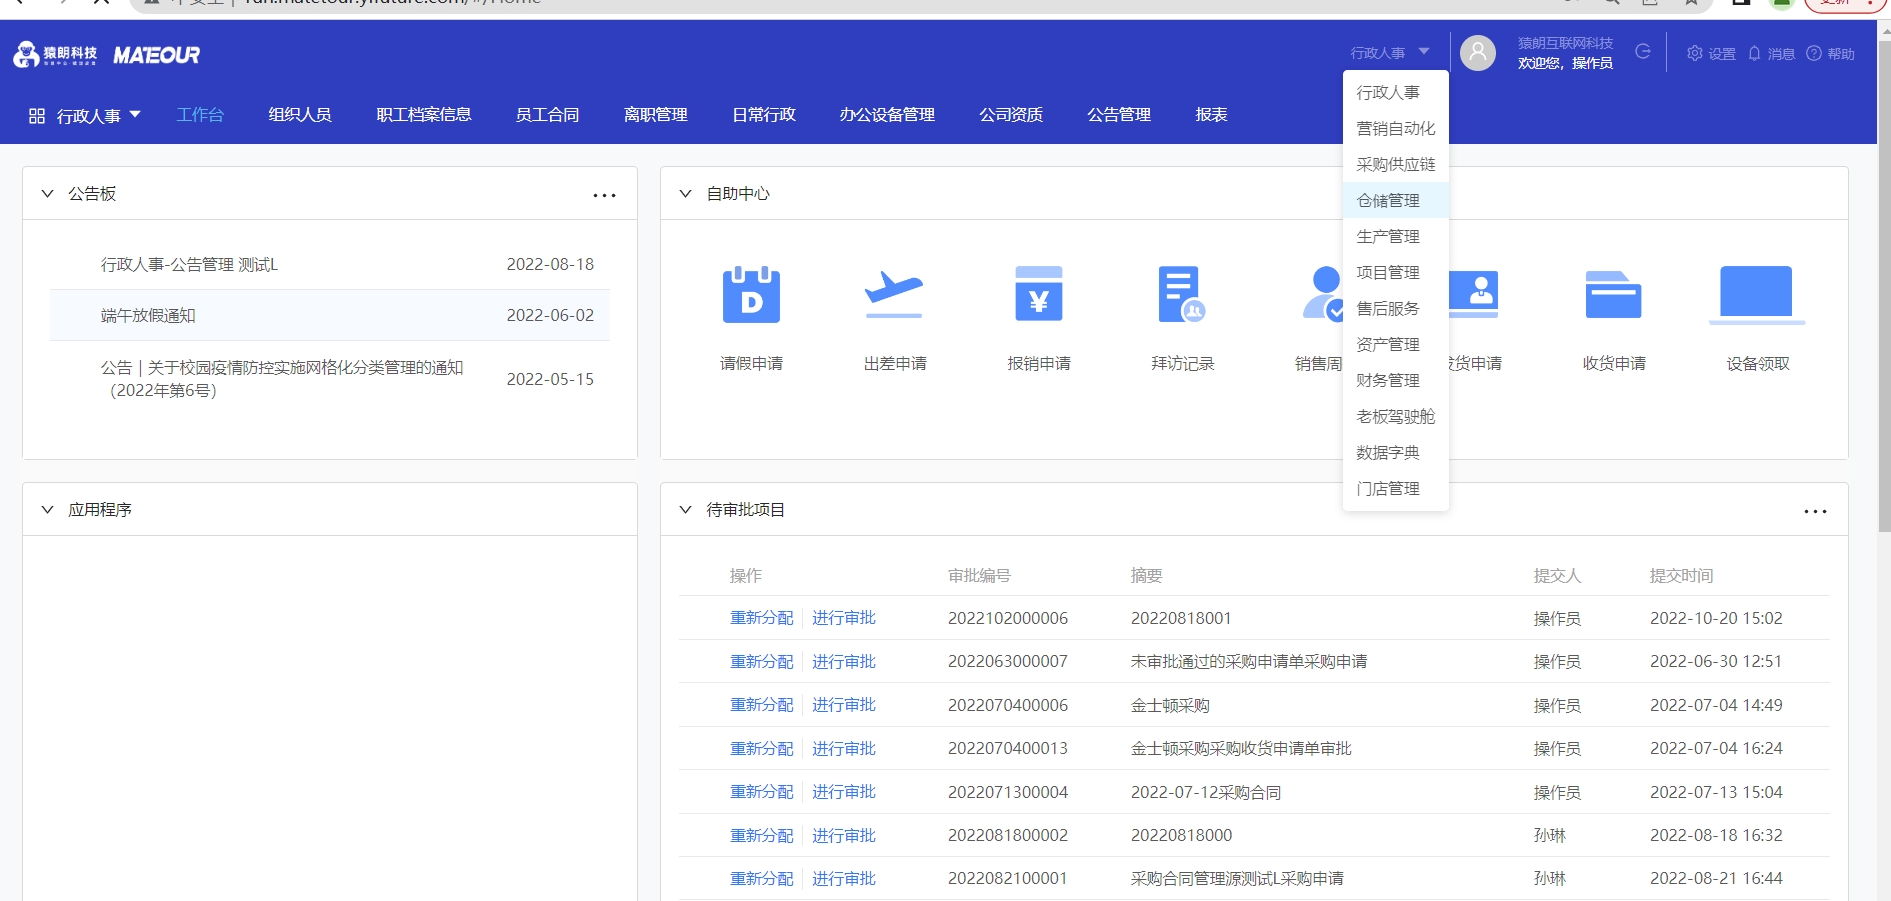Click 进行审批 for 2022063000007

pyautogui.click(x=844, y=662)
